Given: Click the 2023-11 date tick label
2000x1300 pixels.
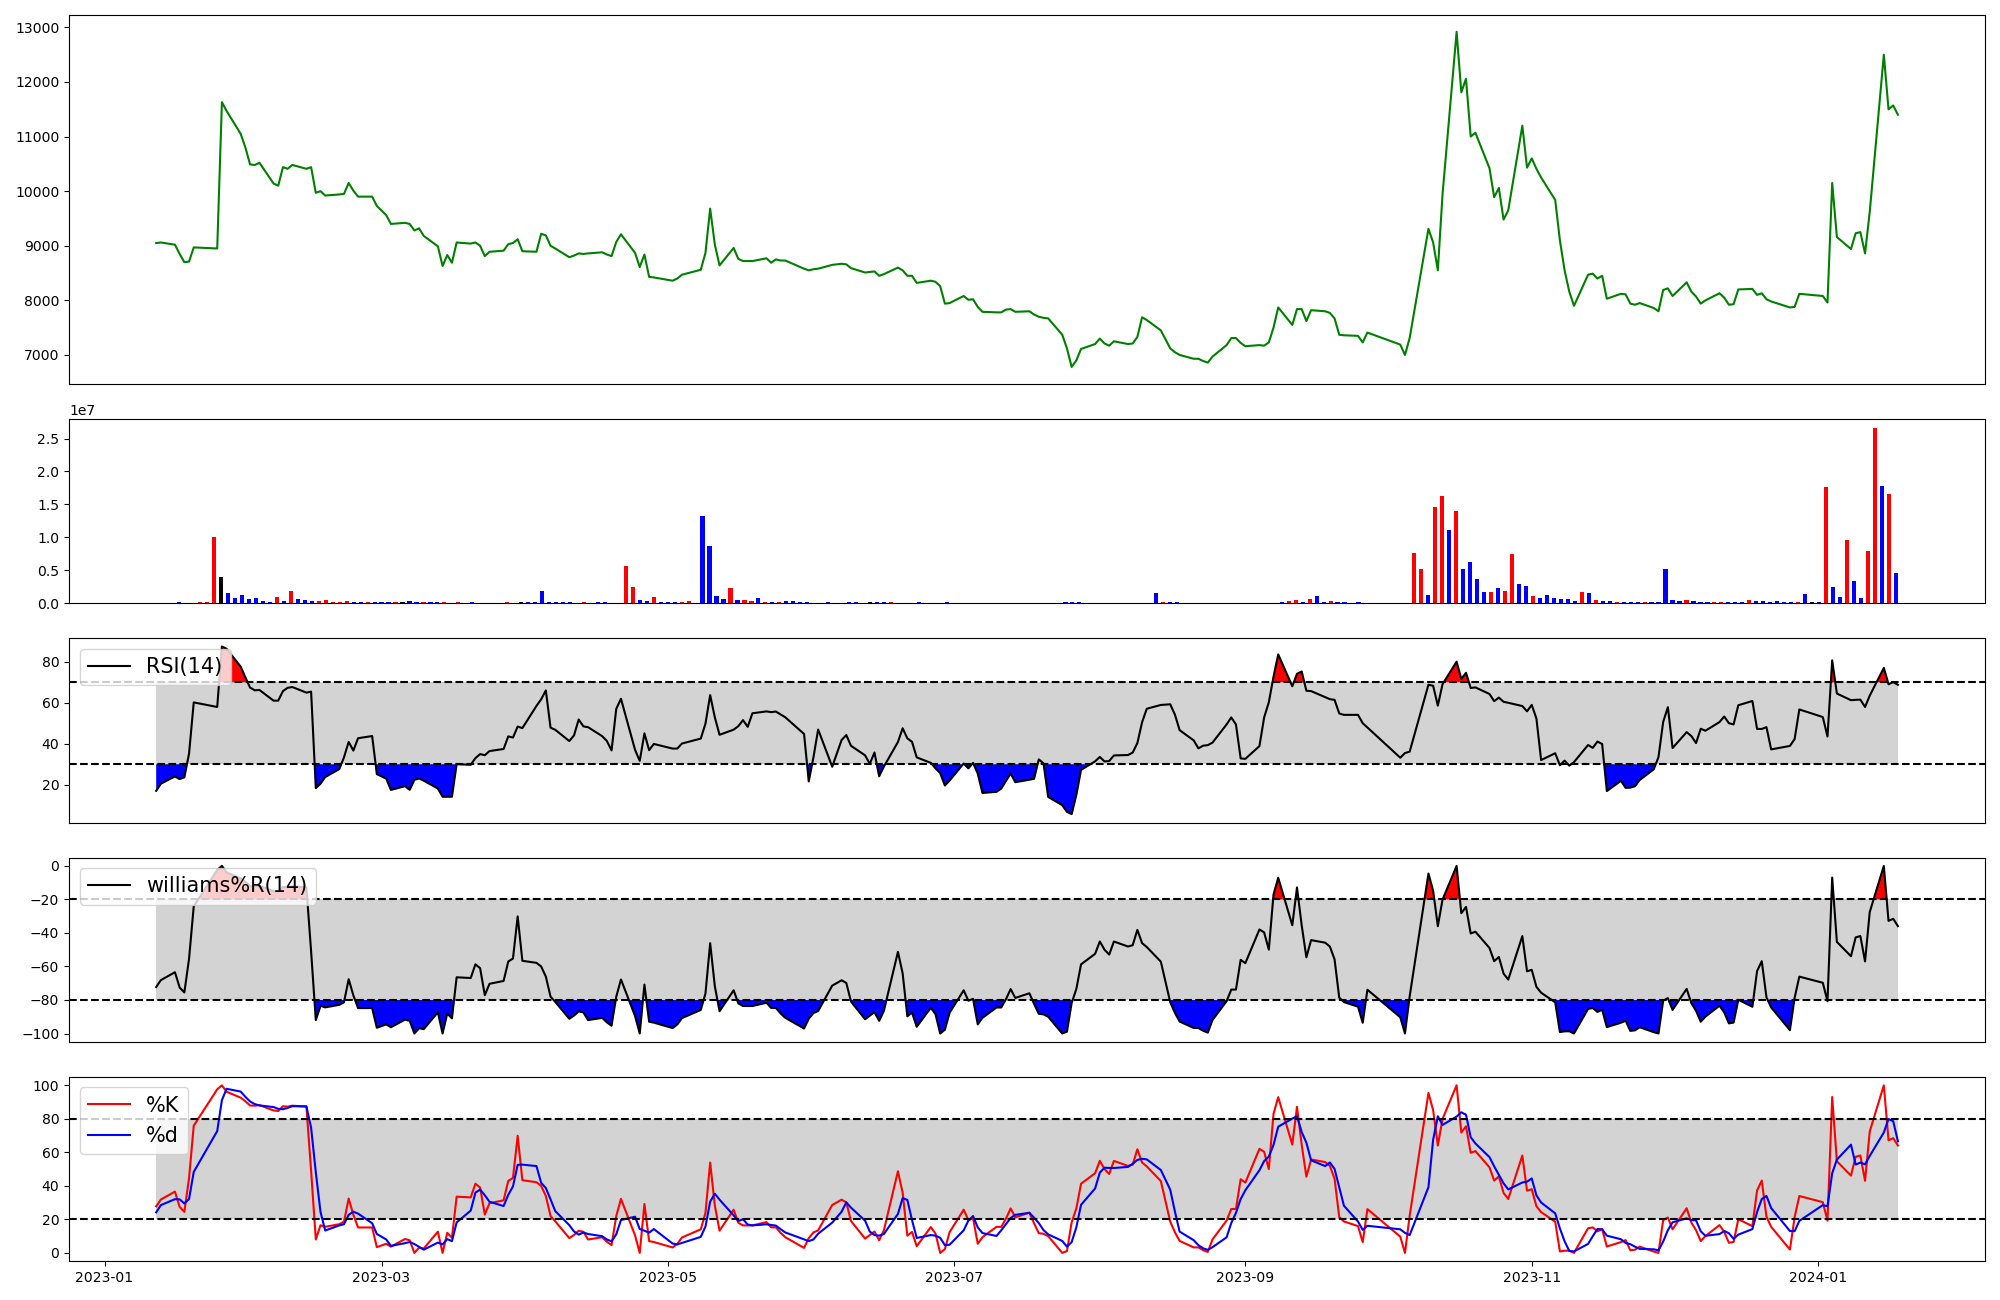Looking at the screenshot, I should point(1532,1277).
